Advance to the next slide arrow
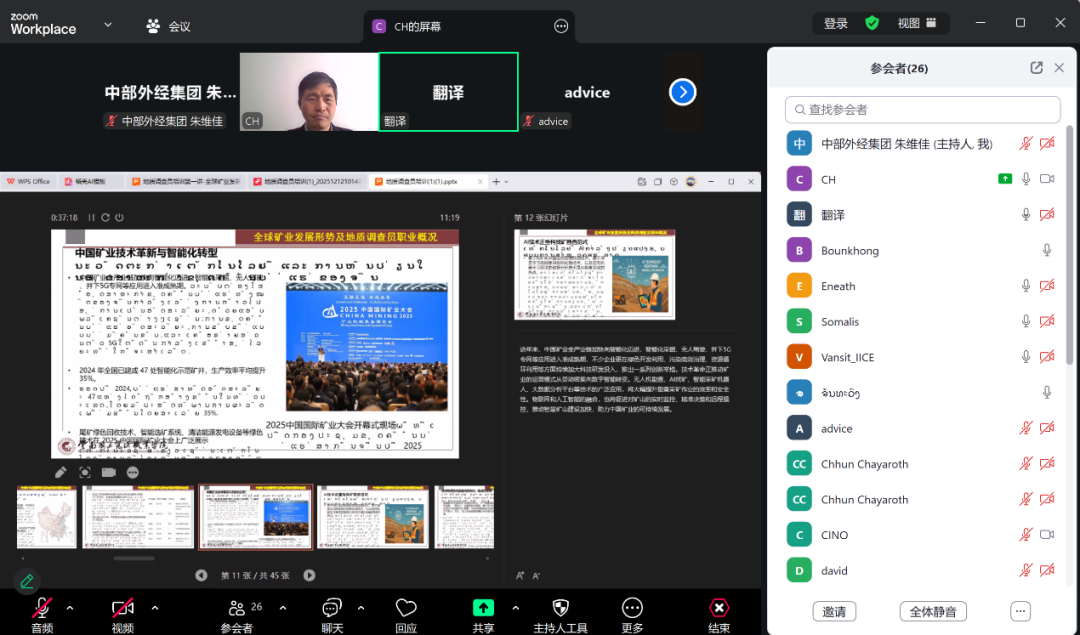This screenshot has height=635, width=1080. (x=310, y=575)
